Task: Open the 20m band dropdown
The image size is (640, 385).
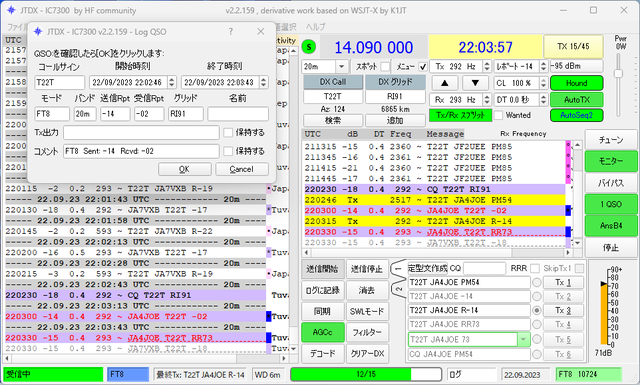Action: click(342, 66)
